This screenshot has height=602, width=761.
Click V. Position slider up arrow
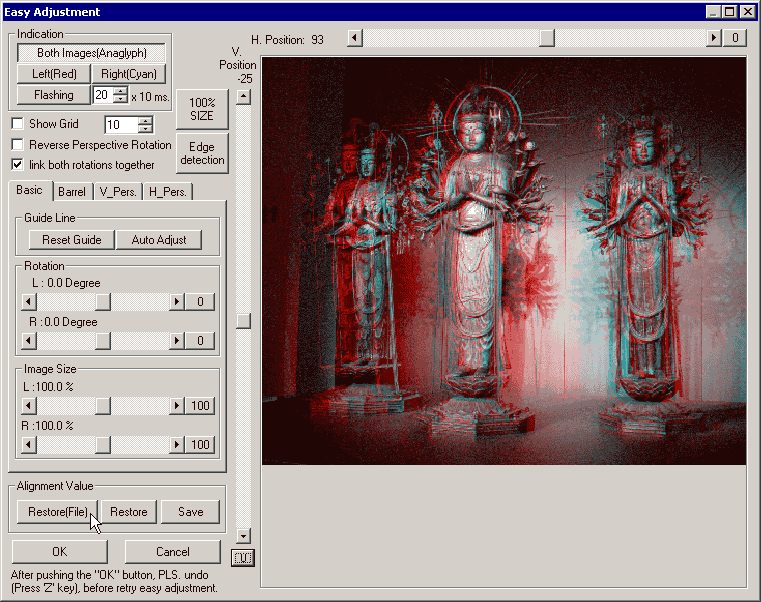[x=243, y=97]
